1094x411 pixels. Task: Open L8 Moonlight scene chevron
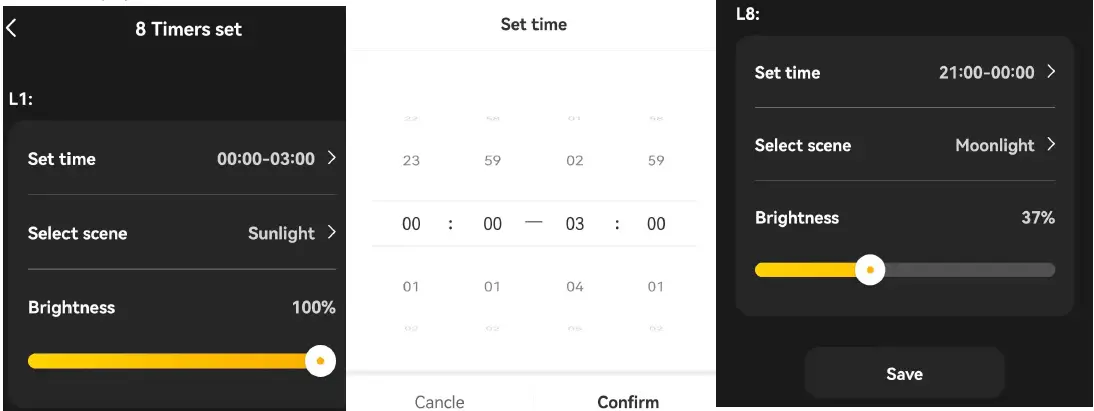(x=1051, y=145)
